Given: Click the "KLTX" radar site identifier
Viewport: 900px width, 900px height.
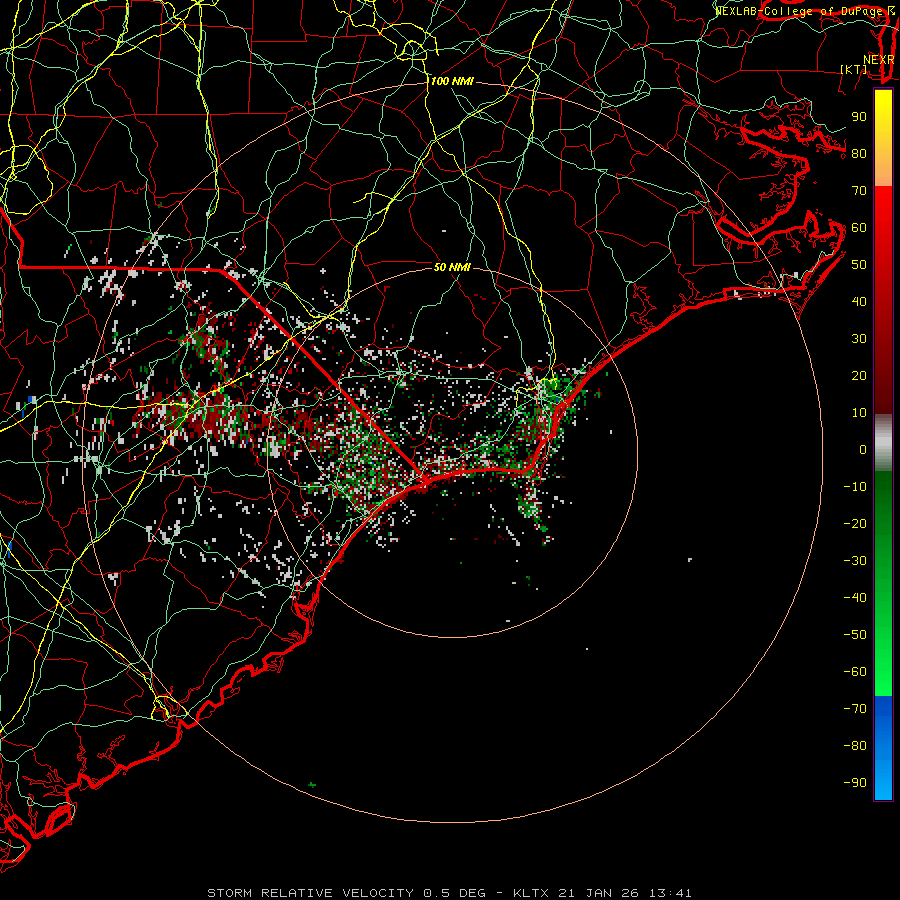Looking at the screenshot, I should tap(531, 893).
